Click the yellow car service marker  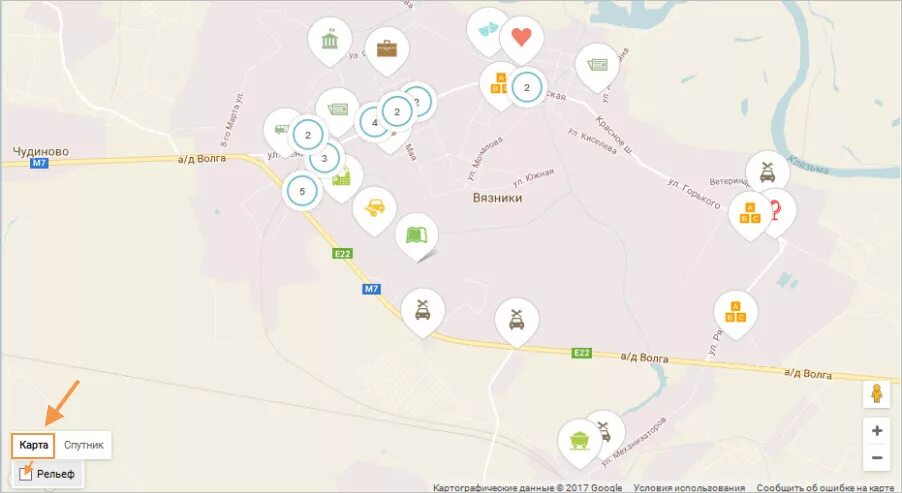pyautogui.click(x=374, y=208)
